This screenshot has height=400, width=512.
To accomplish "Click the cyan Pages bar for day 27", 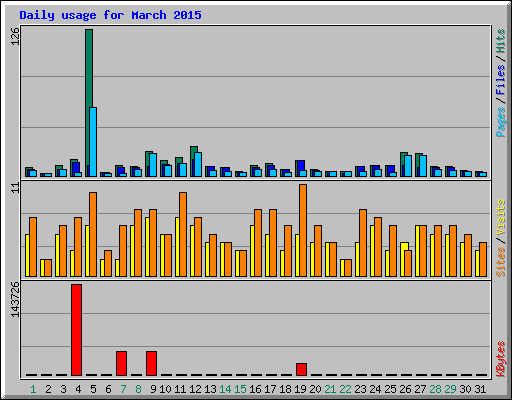I will pyautogui.click(x=423, y=166).
